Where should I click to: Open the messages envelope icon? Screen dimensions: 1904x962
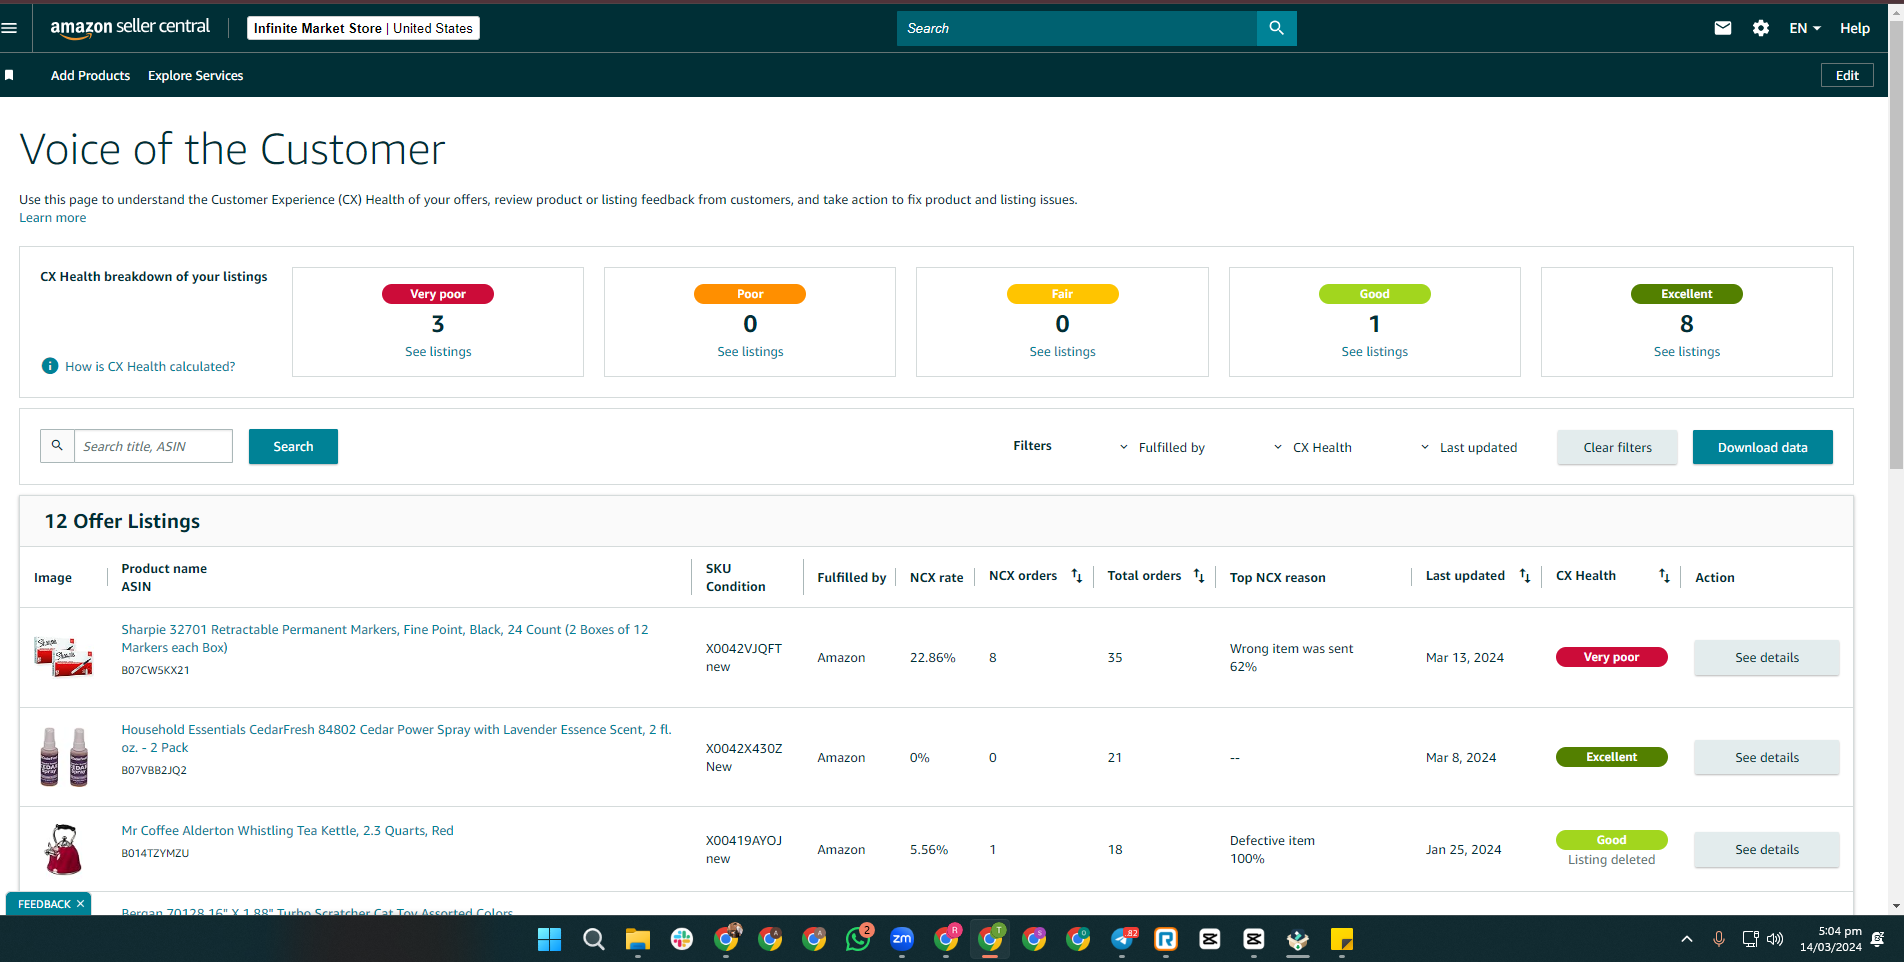click(x=1722, y=28)
